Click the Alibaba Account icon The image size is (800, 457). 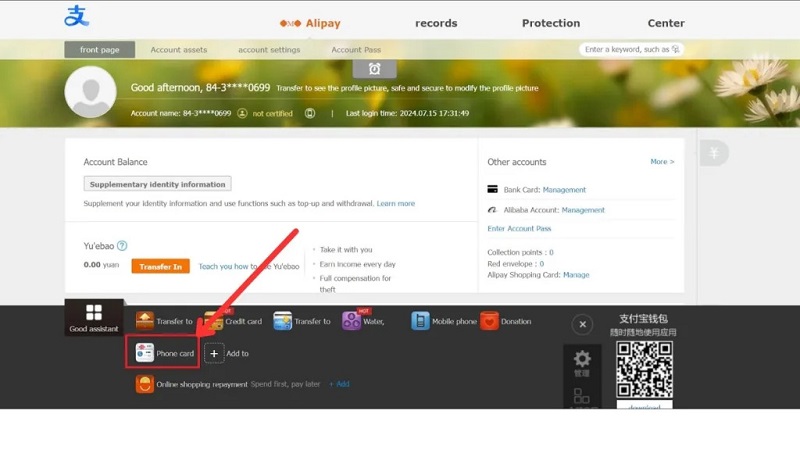coord(492,210)
